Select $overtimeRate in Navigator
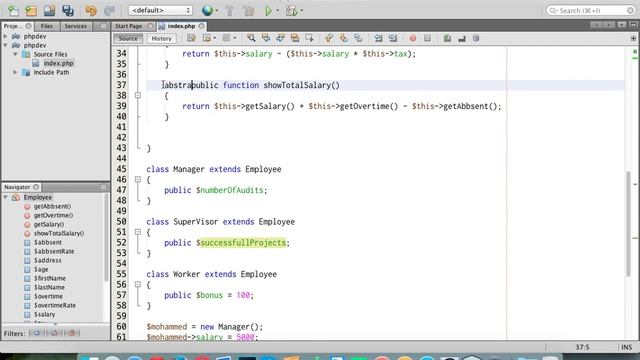This screenshot has height=360, width=640. tap(55, 305)
